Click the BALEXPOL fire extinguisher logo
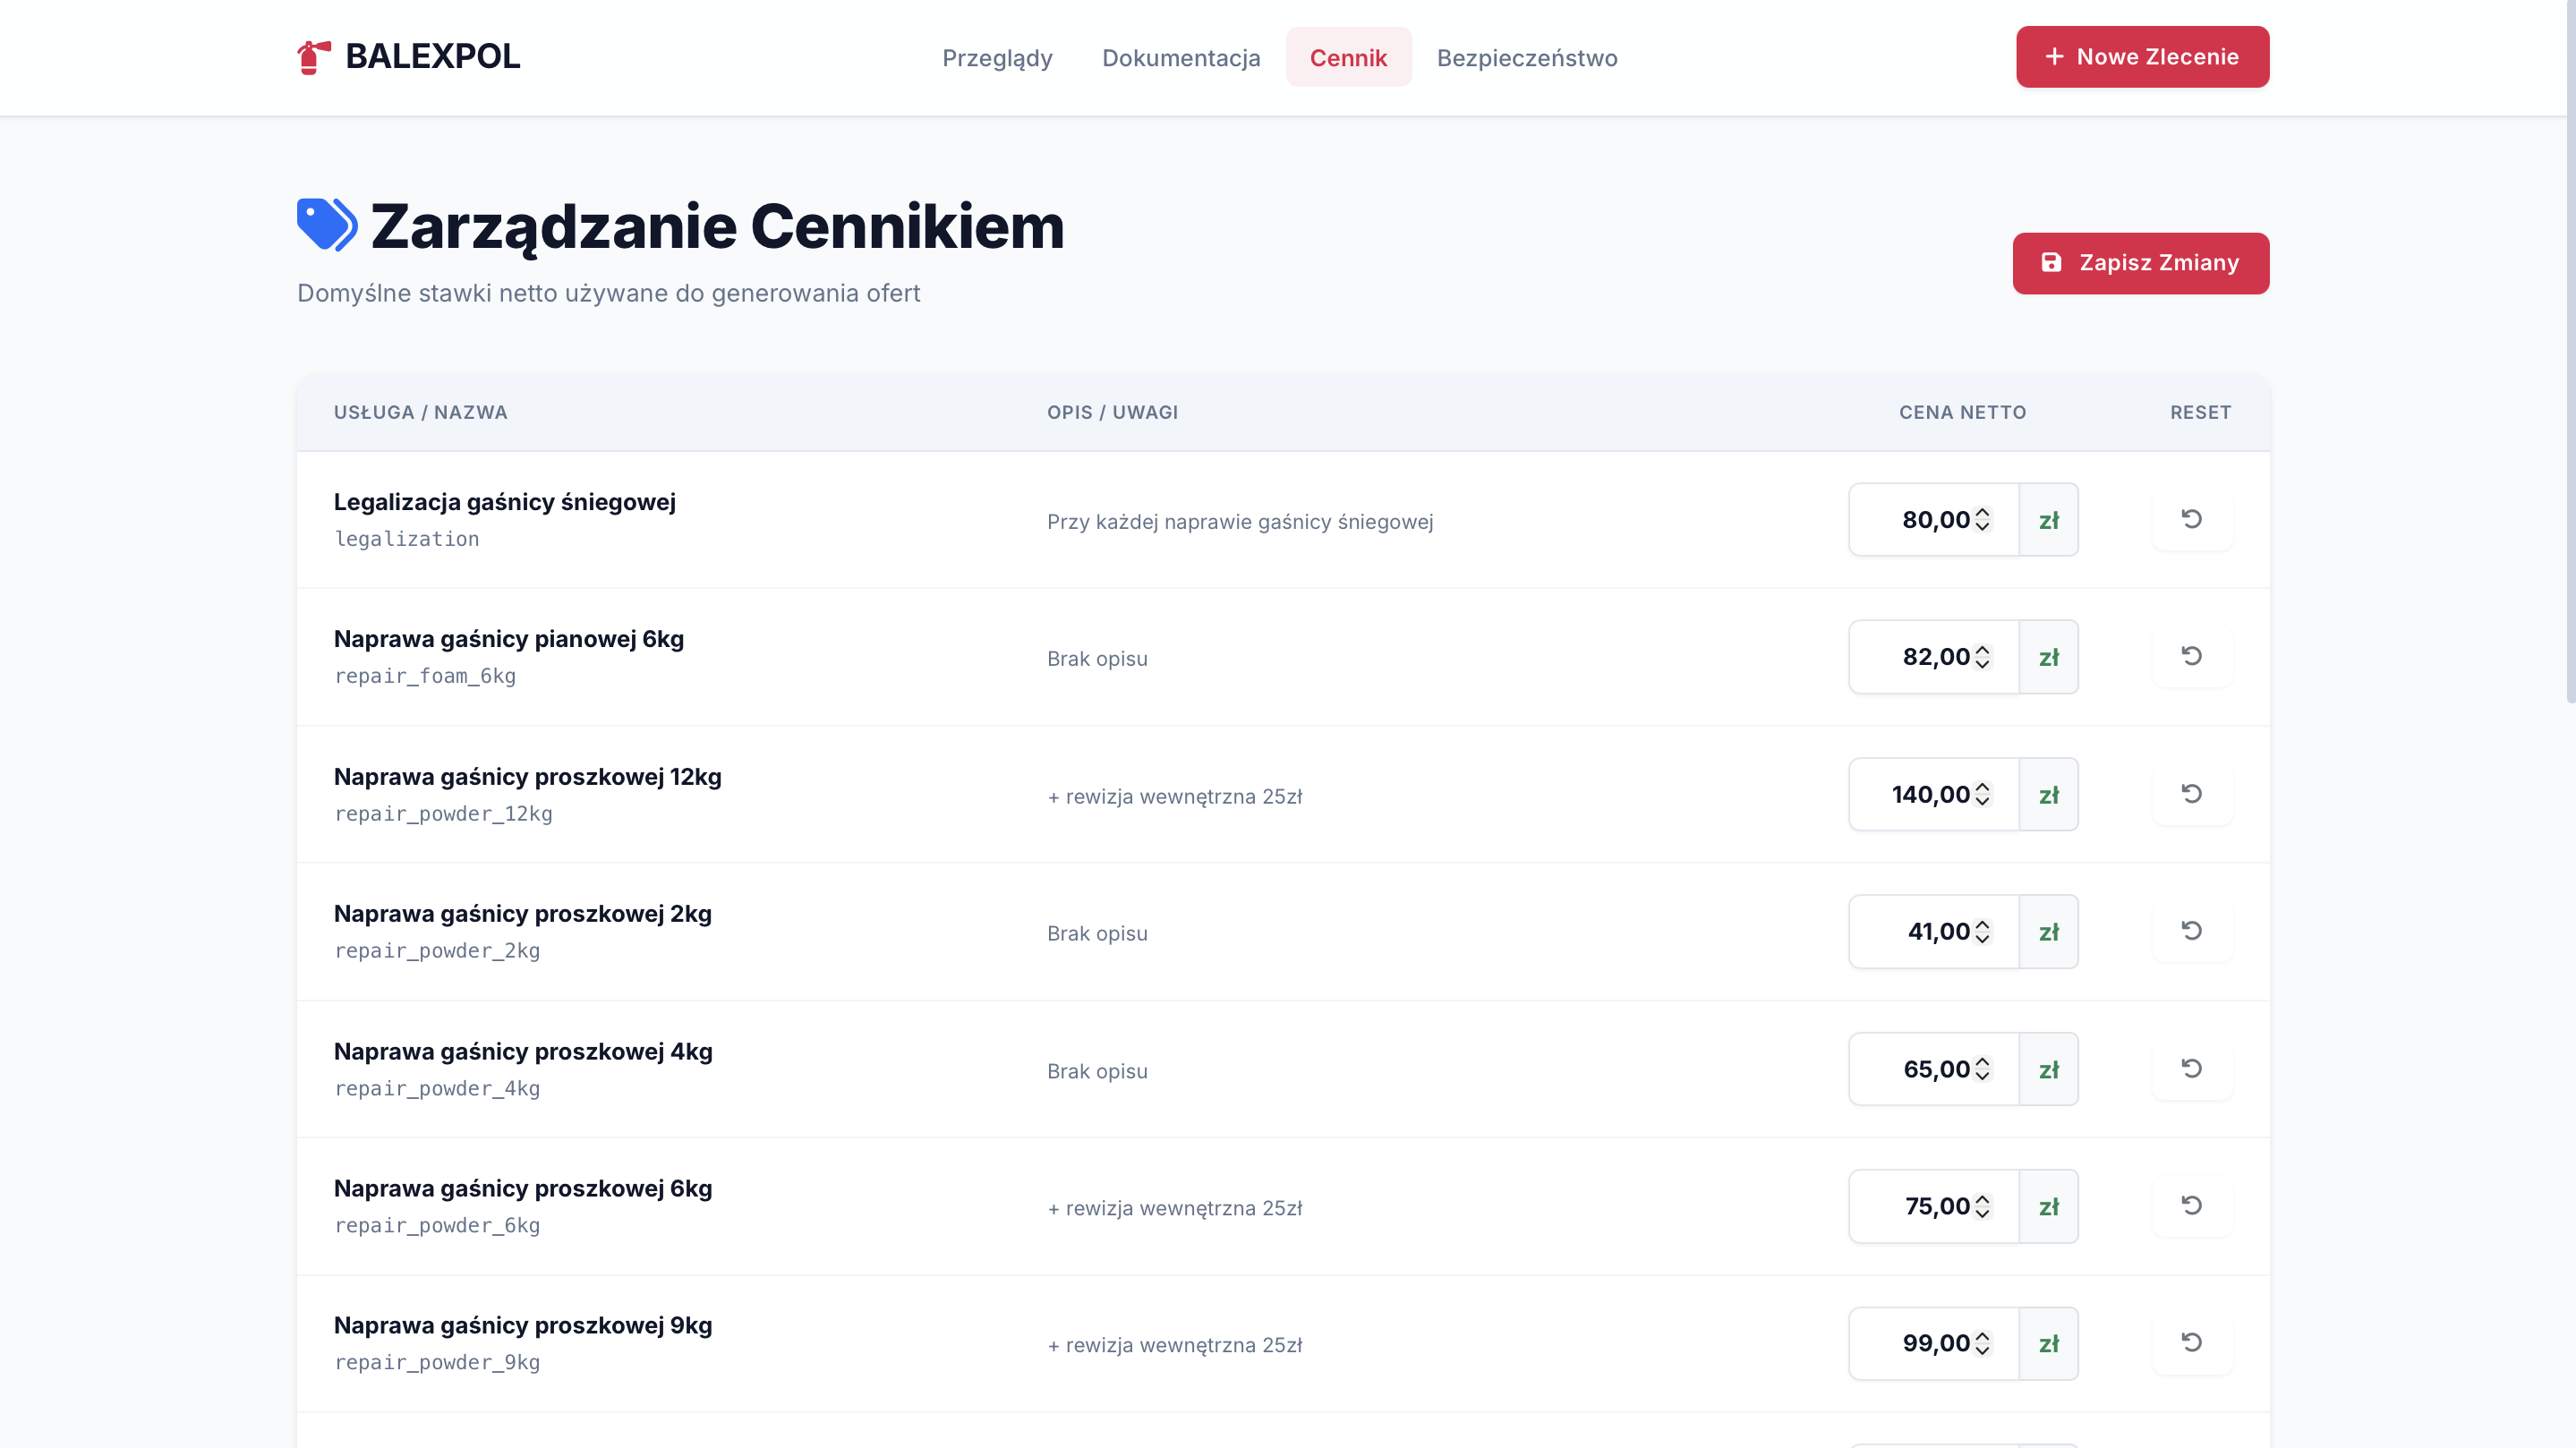2576x1448 pixels. tap(313, 57)
